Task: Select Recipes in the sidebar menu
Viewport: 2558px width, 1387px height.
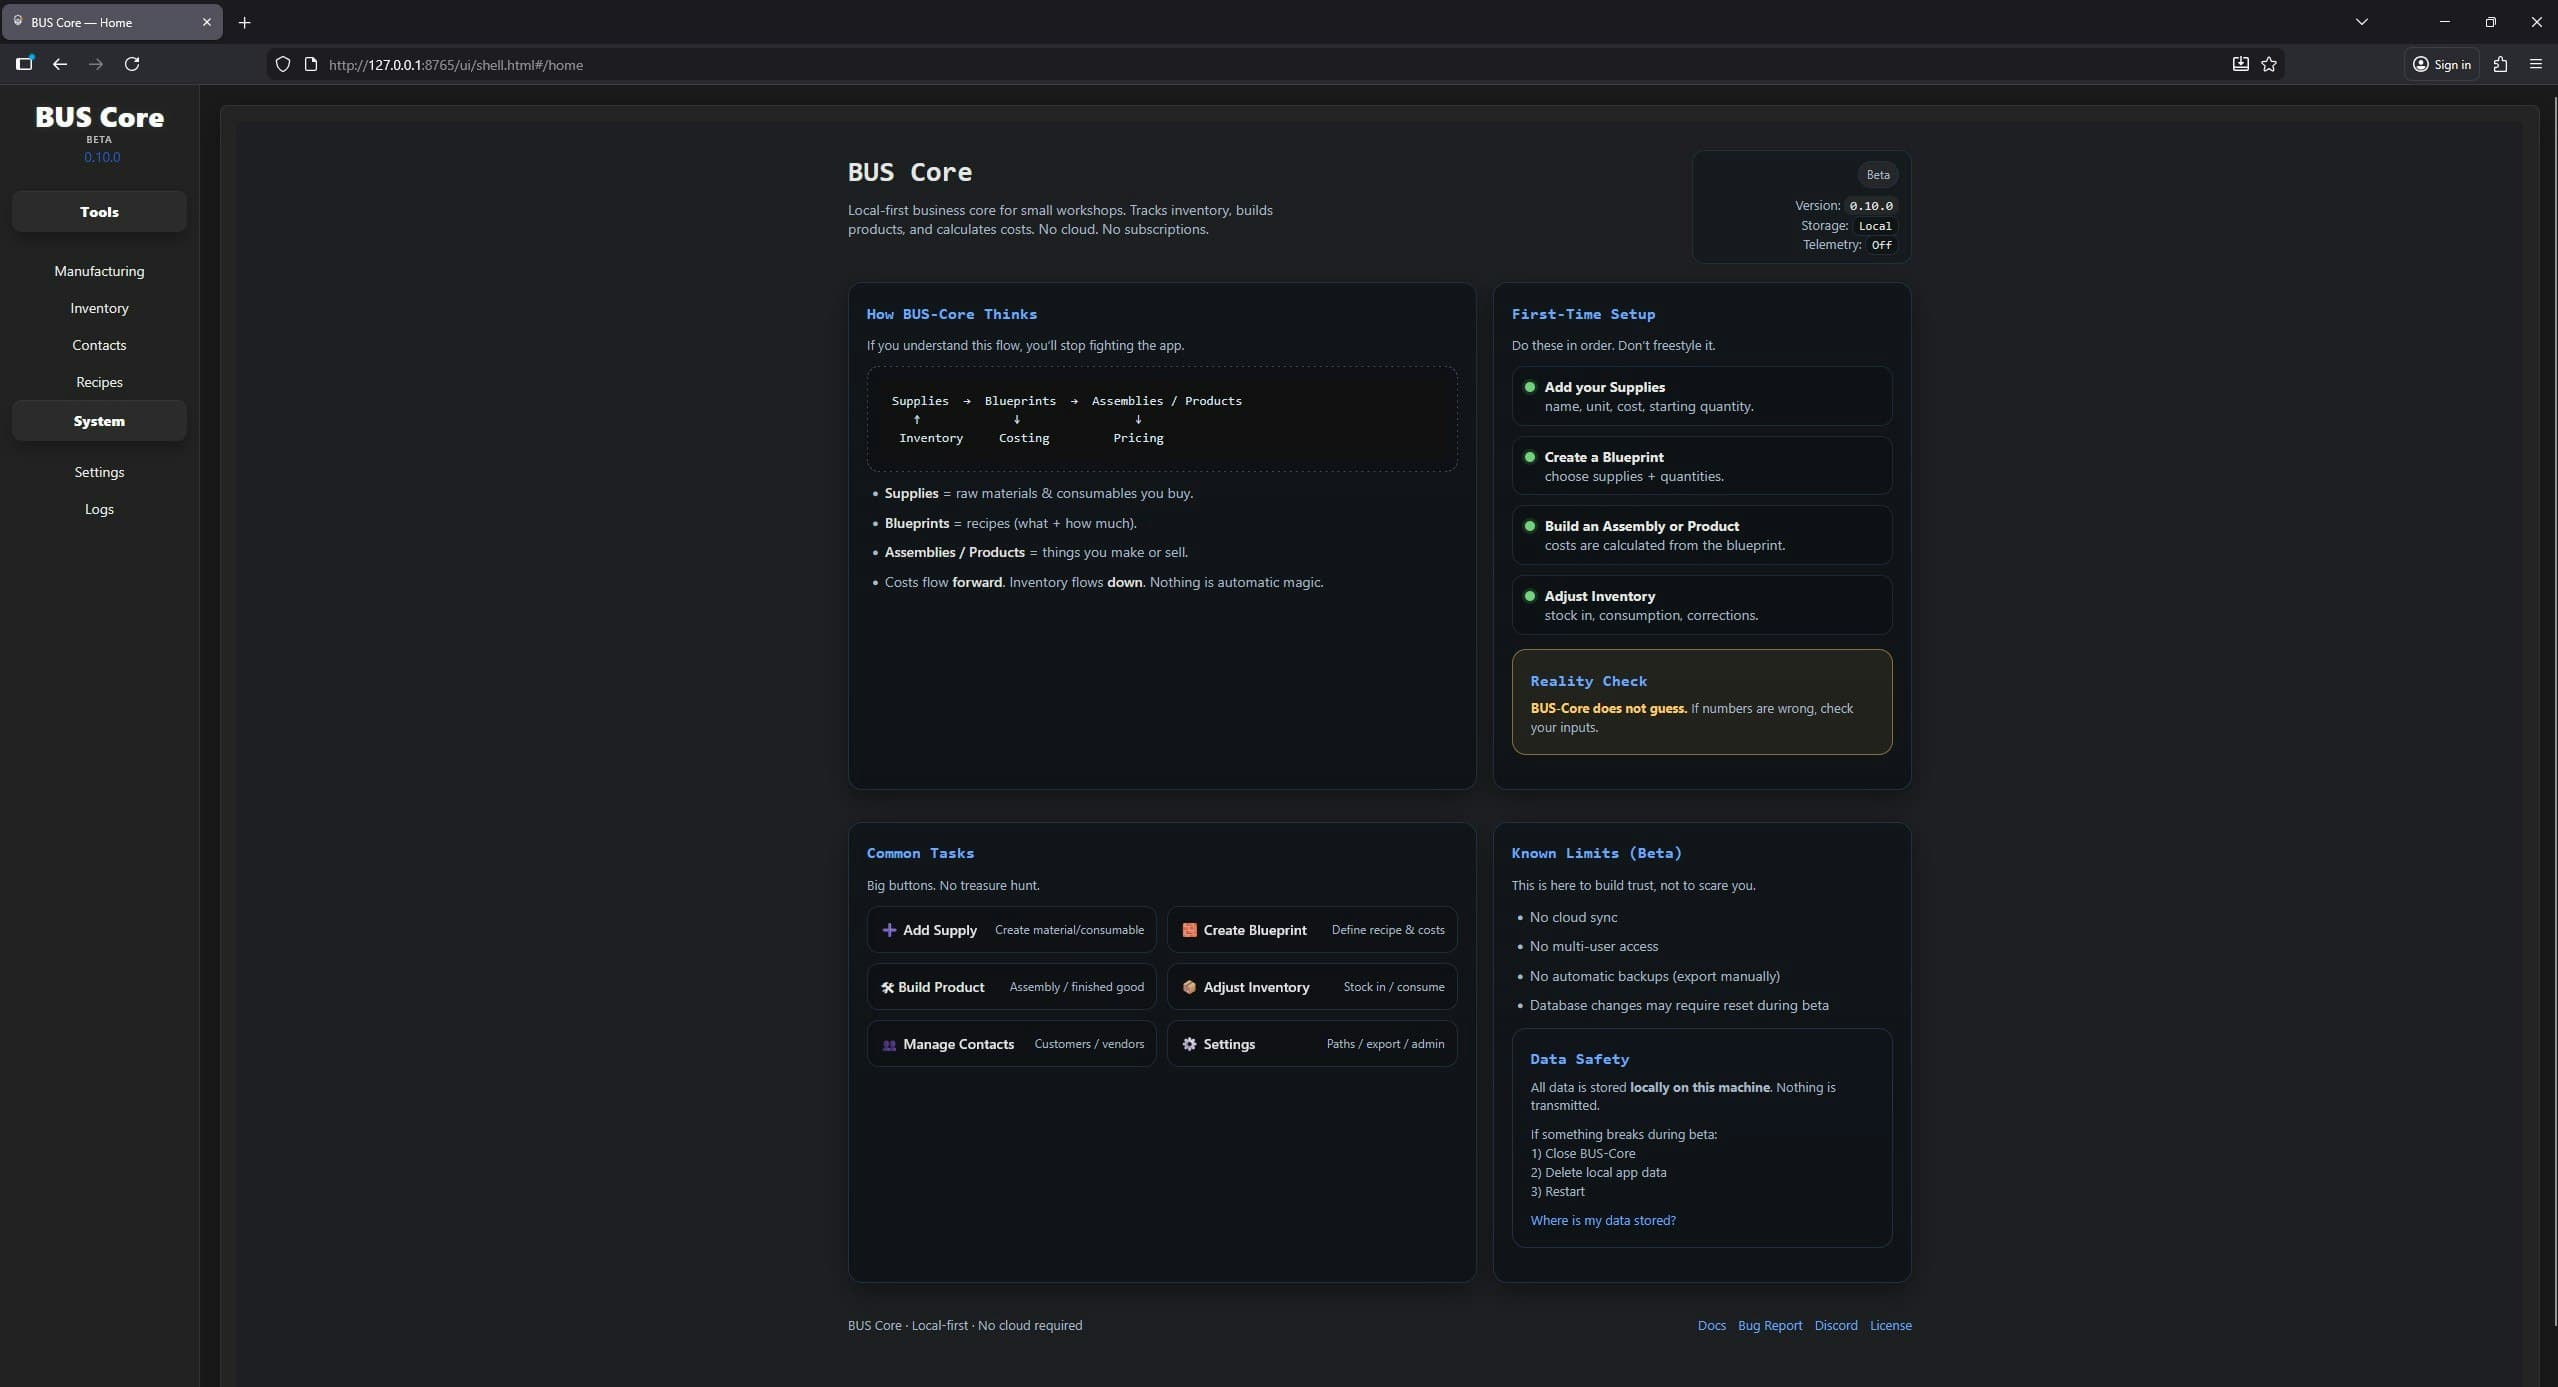Action: 98,381
